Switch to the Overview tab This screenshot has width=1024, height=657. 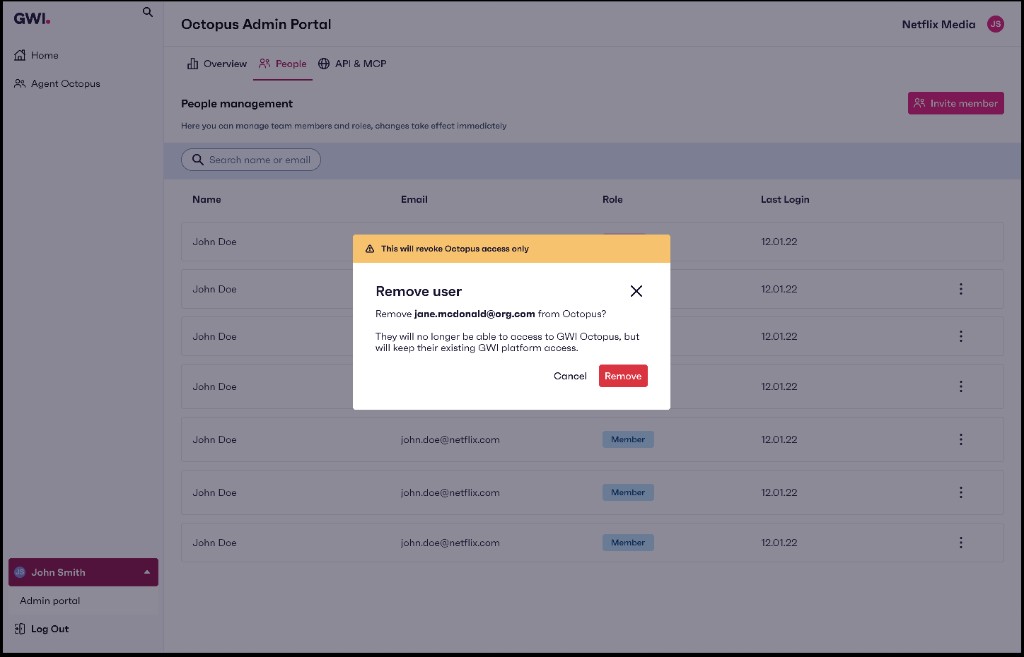217,63
